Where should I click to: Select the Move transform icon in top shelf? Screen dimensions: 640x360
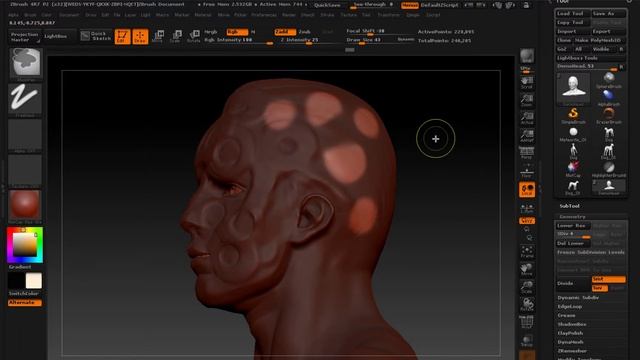(x=158, y=36)
